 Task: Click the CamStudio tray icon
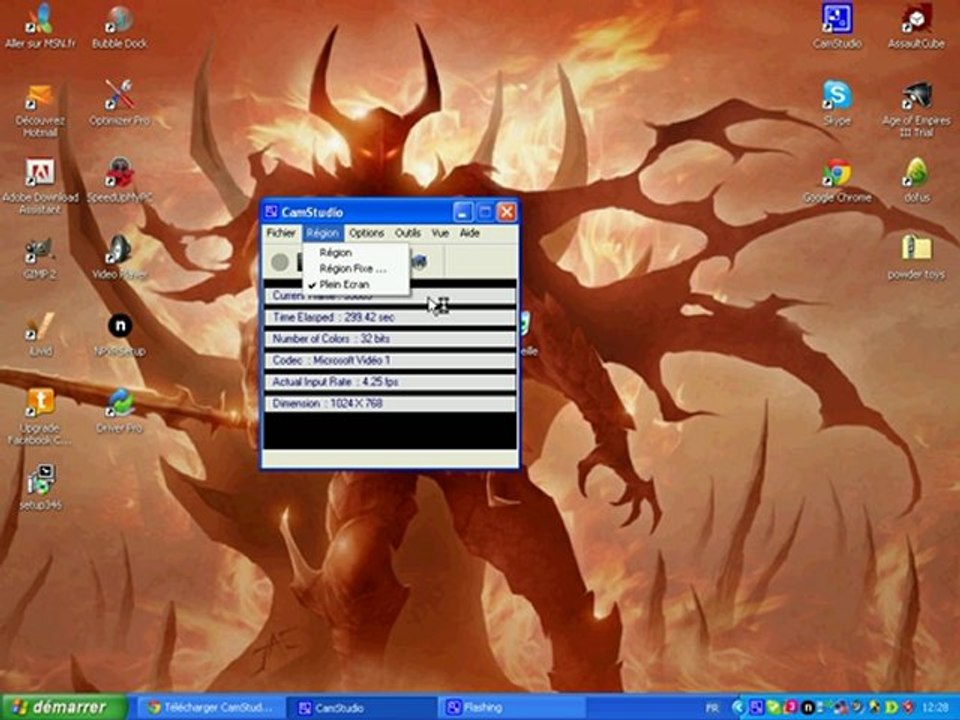(x=757, y=708)
